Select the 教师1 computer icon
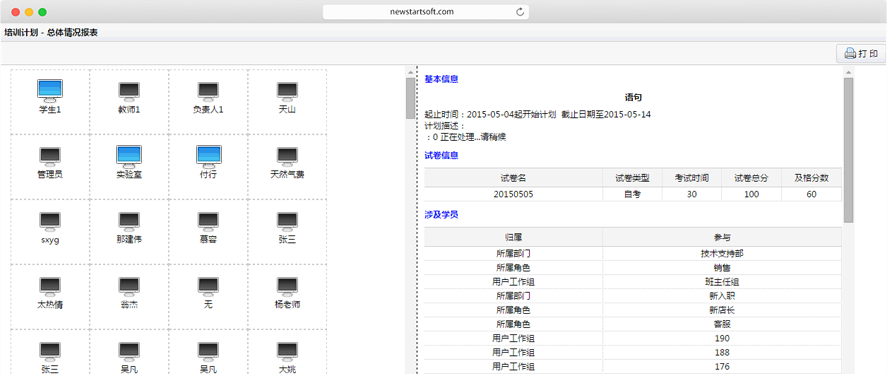Viewport: 887px width, 374px height. pos(129,92)
